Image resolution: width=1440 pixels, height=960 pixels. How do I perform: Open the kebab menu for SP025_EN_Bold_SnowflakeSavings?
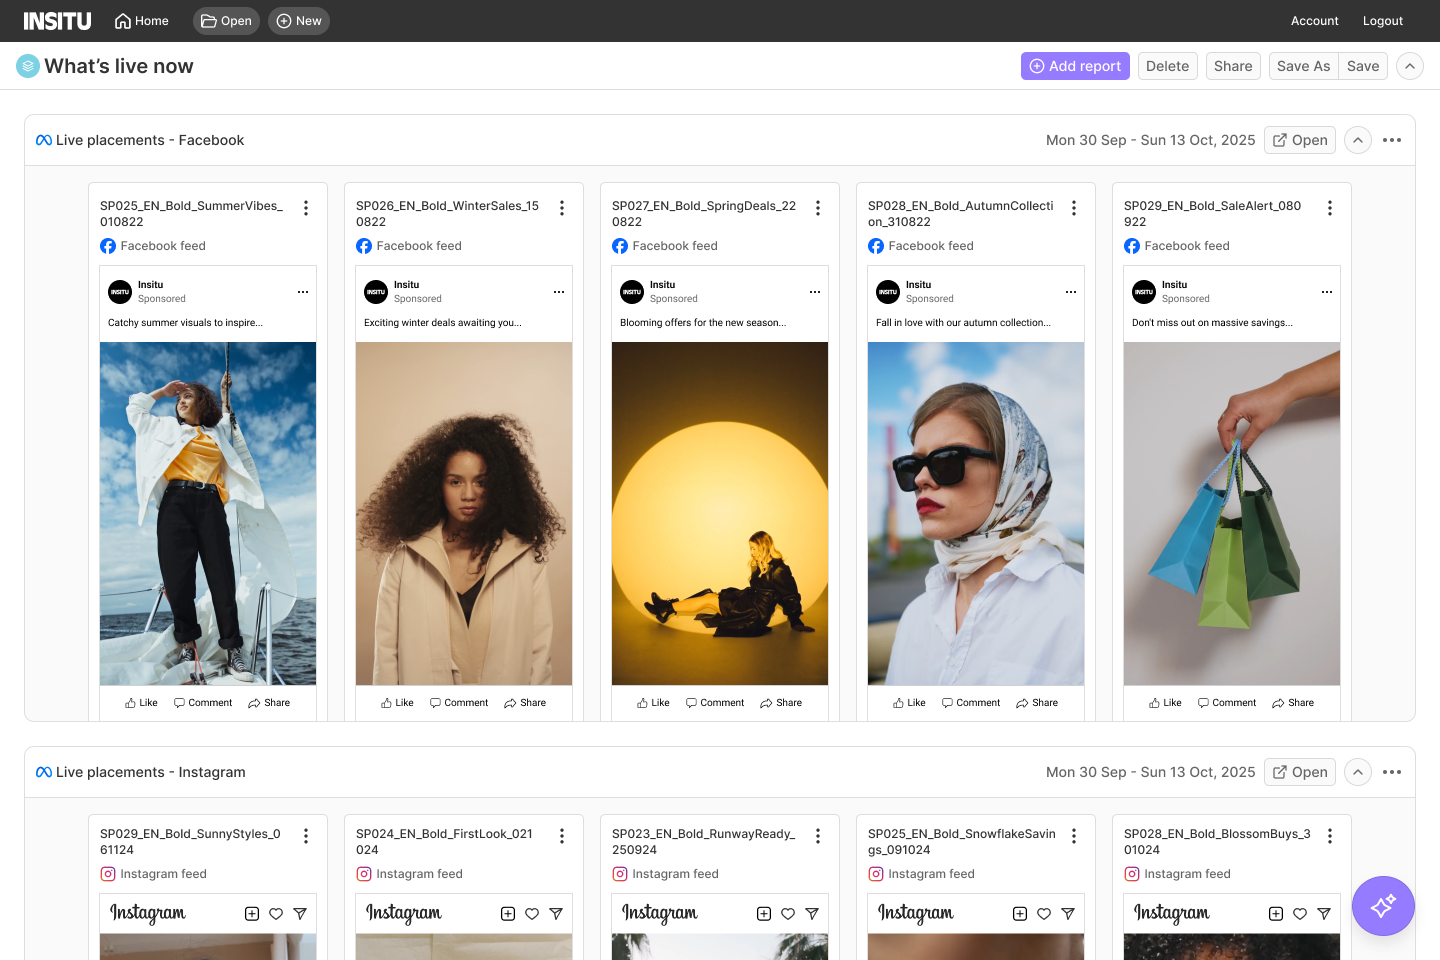(1074, 836)
